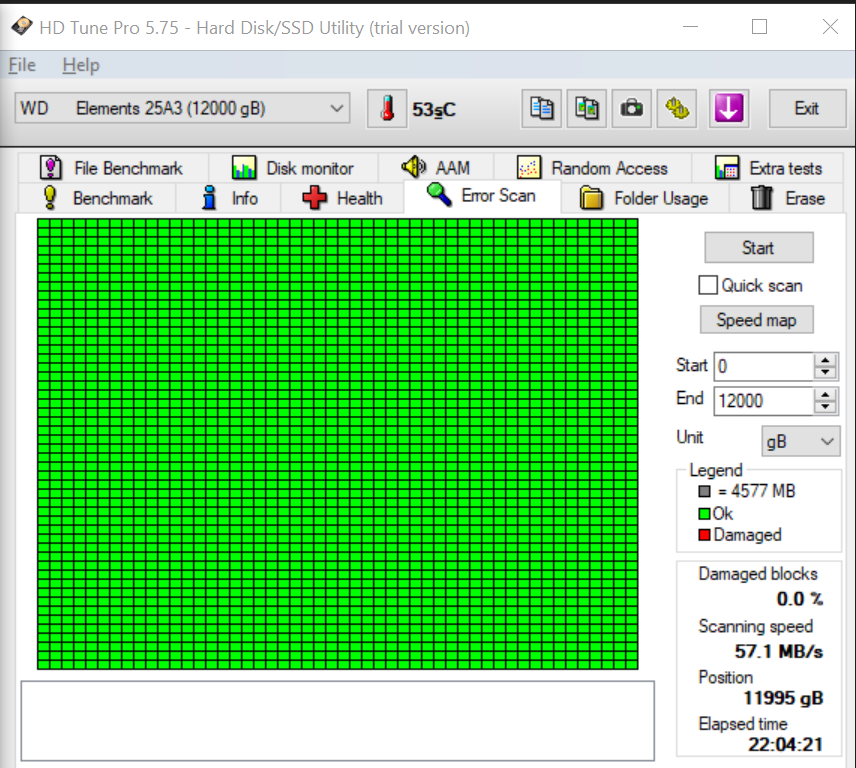Image resolution: width=856 pixels, height=768 pixels.
Task: Click inside the End value field
Action: click(x=760, y=401)
